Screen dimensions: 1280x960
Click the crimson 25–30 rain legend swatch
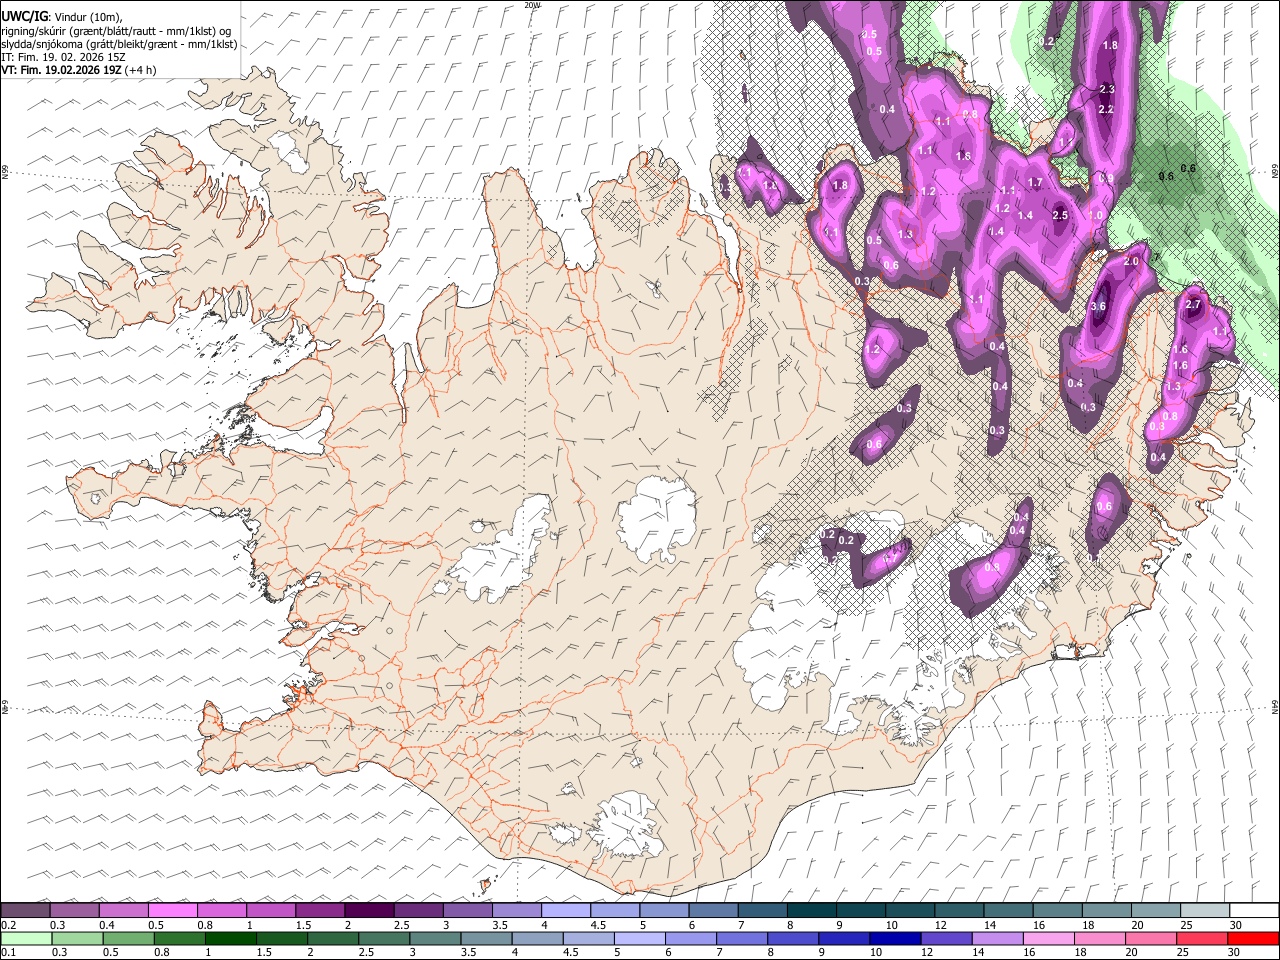pyautogui.click(x=1200, y=939)
